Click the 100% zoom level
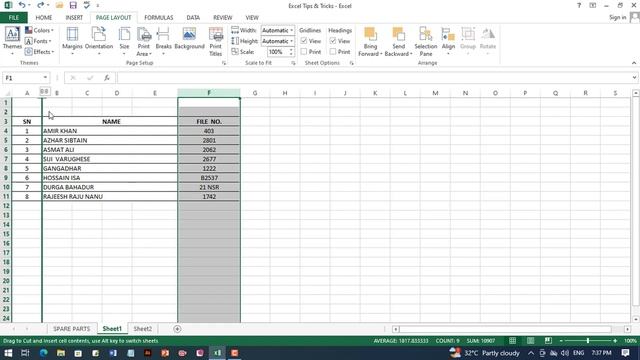640x360 pixels. coord(630,340)
